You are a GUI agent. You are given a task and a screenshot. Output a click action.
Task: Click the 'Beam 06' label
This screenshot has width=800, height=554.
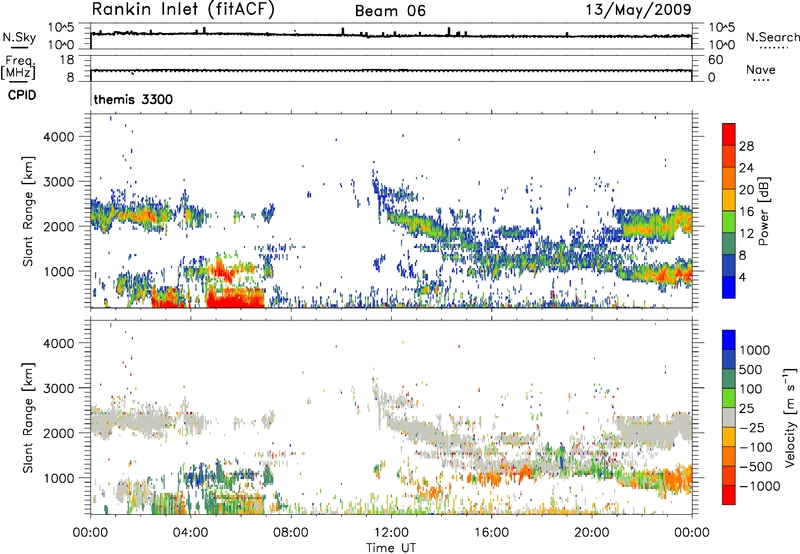(390, 11)
